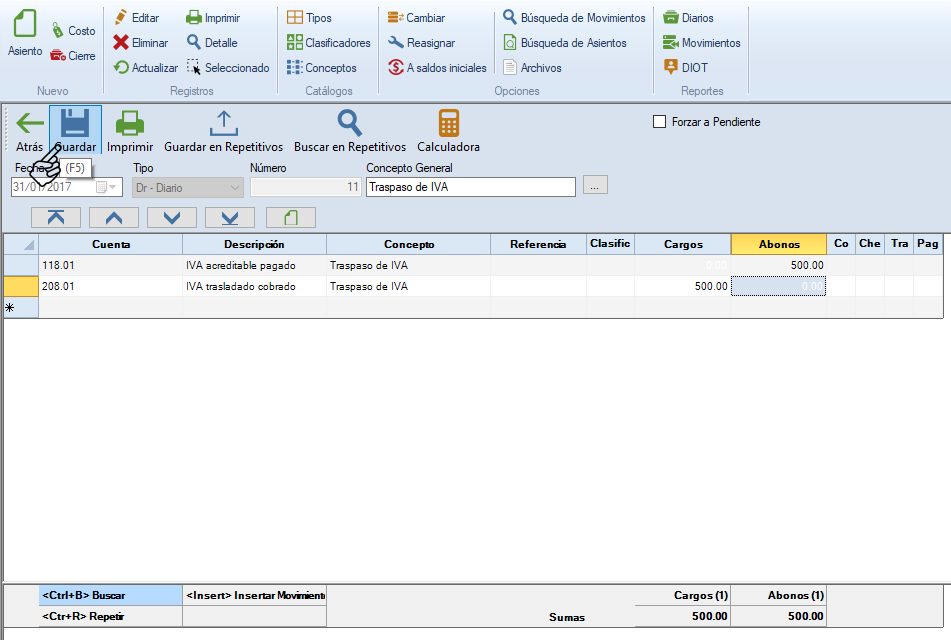Click the Concepto General text field
The width and height of the screenshot is (951, 640).
pos(470,187)
